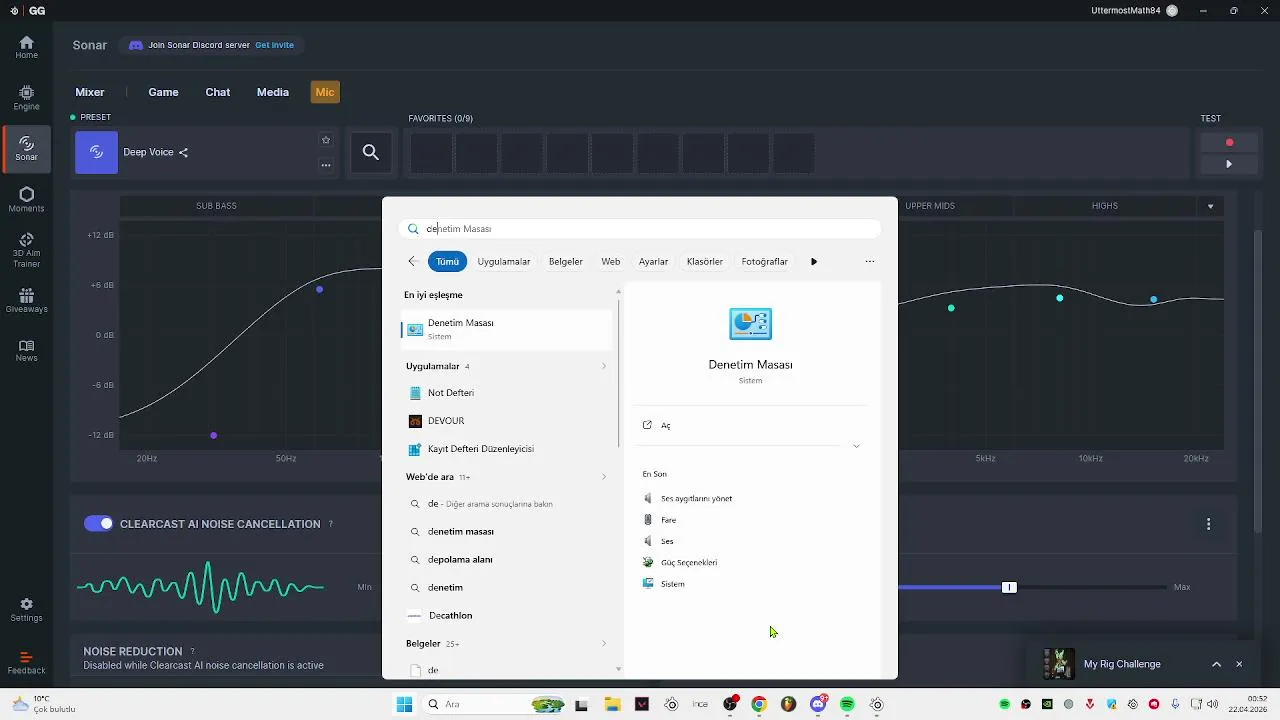
Task: Expand Belgeler results section chevron
Action: click(603, 643)
